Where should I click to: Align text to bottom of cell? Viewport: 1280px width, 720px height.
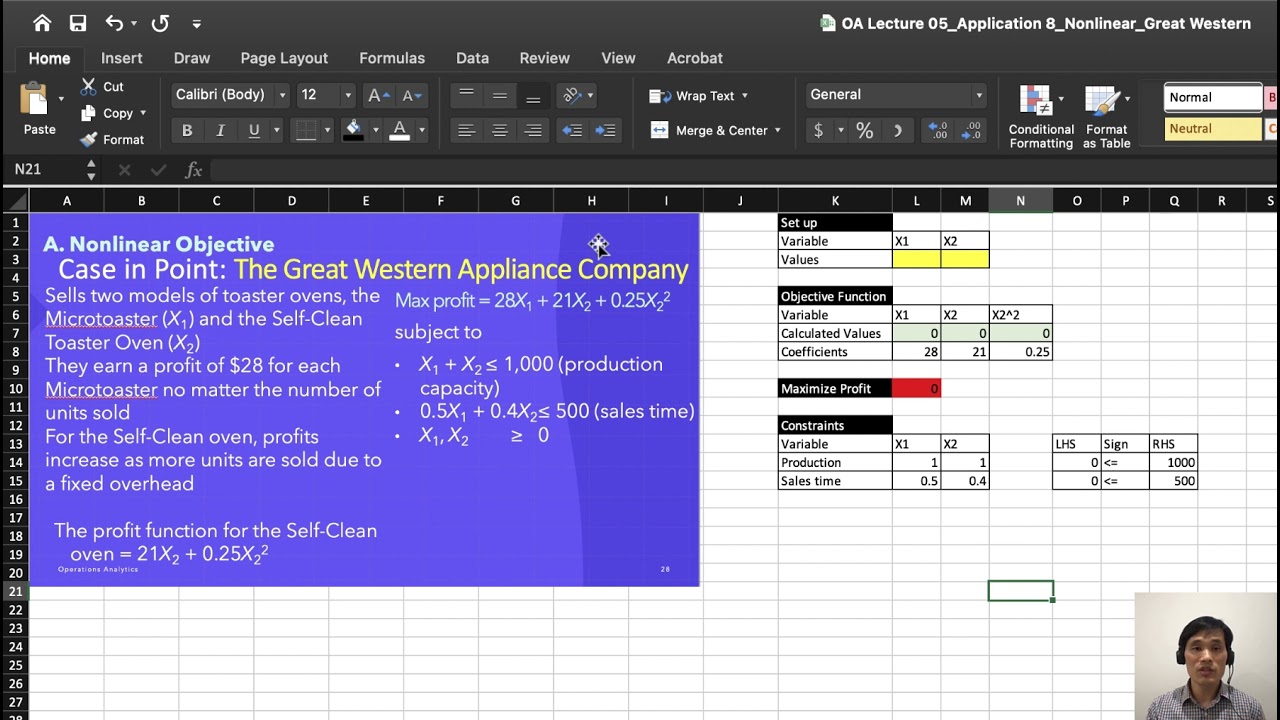[533, 96]
